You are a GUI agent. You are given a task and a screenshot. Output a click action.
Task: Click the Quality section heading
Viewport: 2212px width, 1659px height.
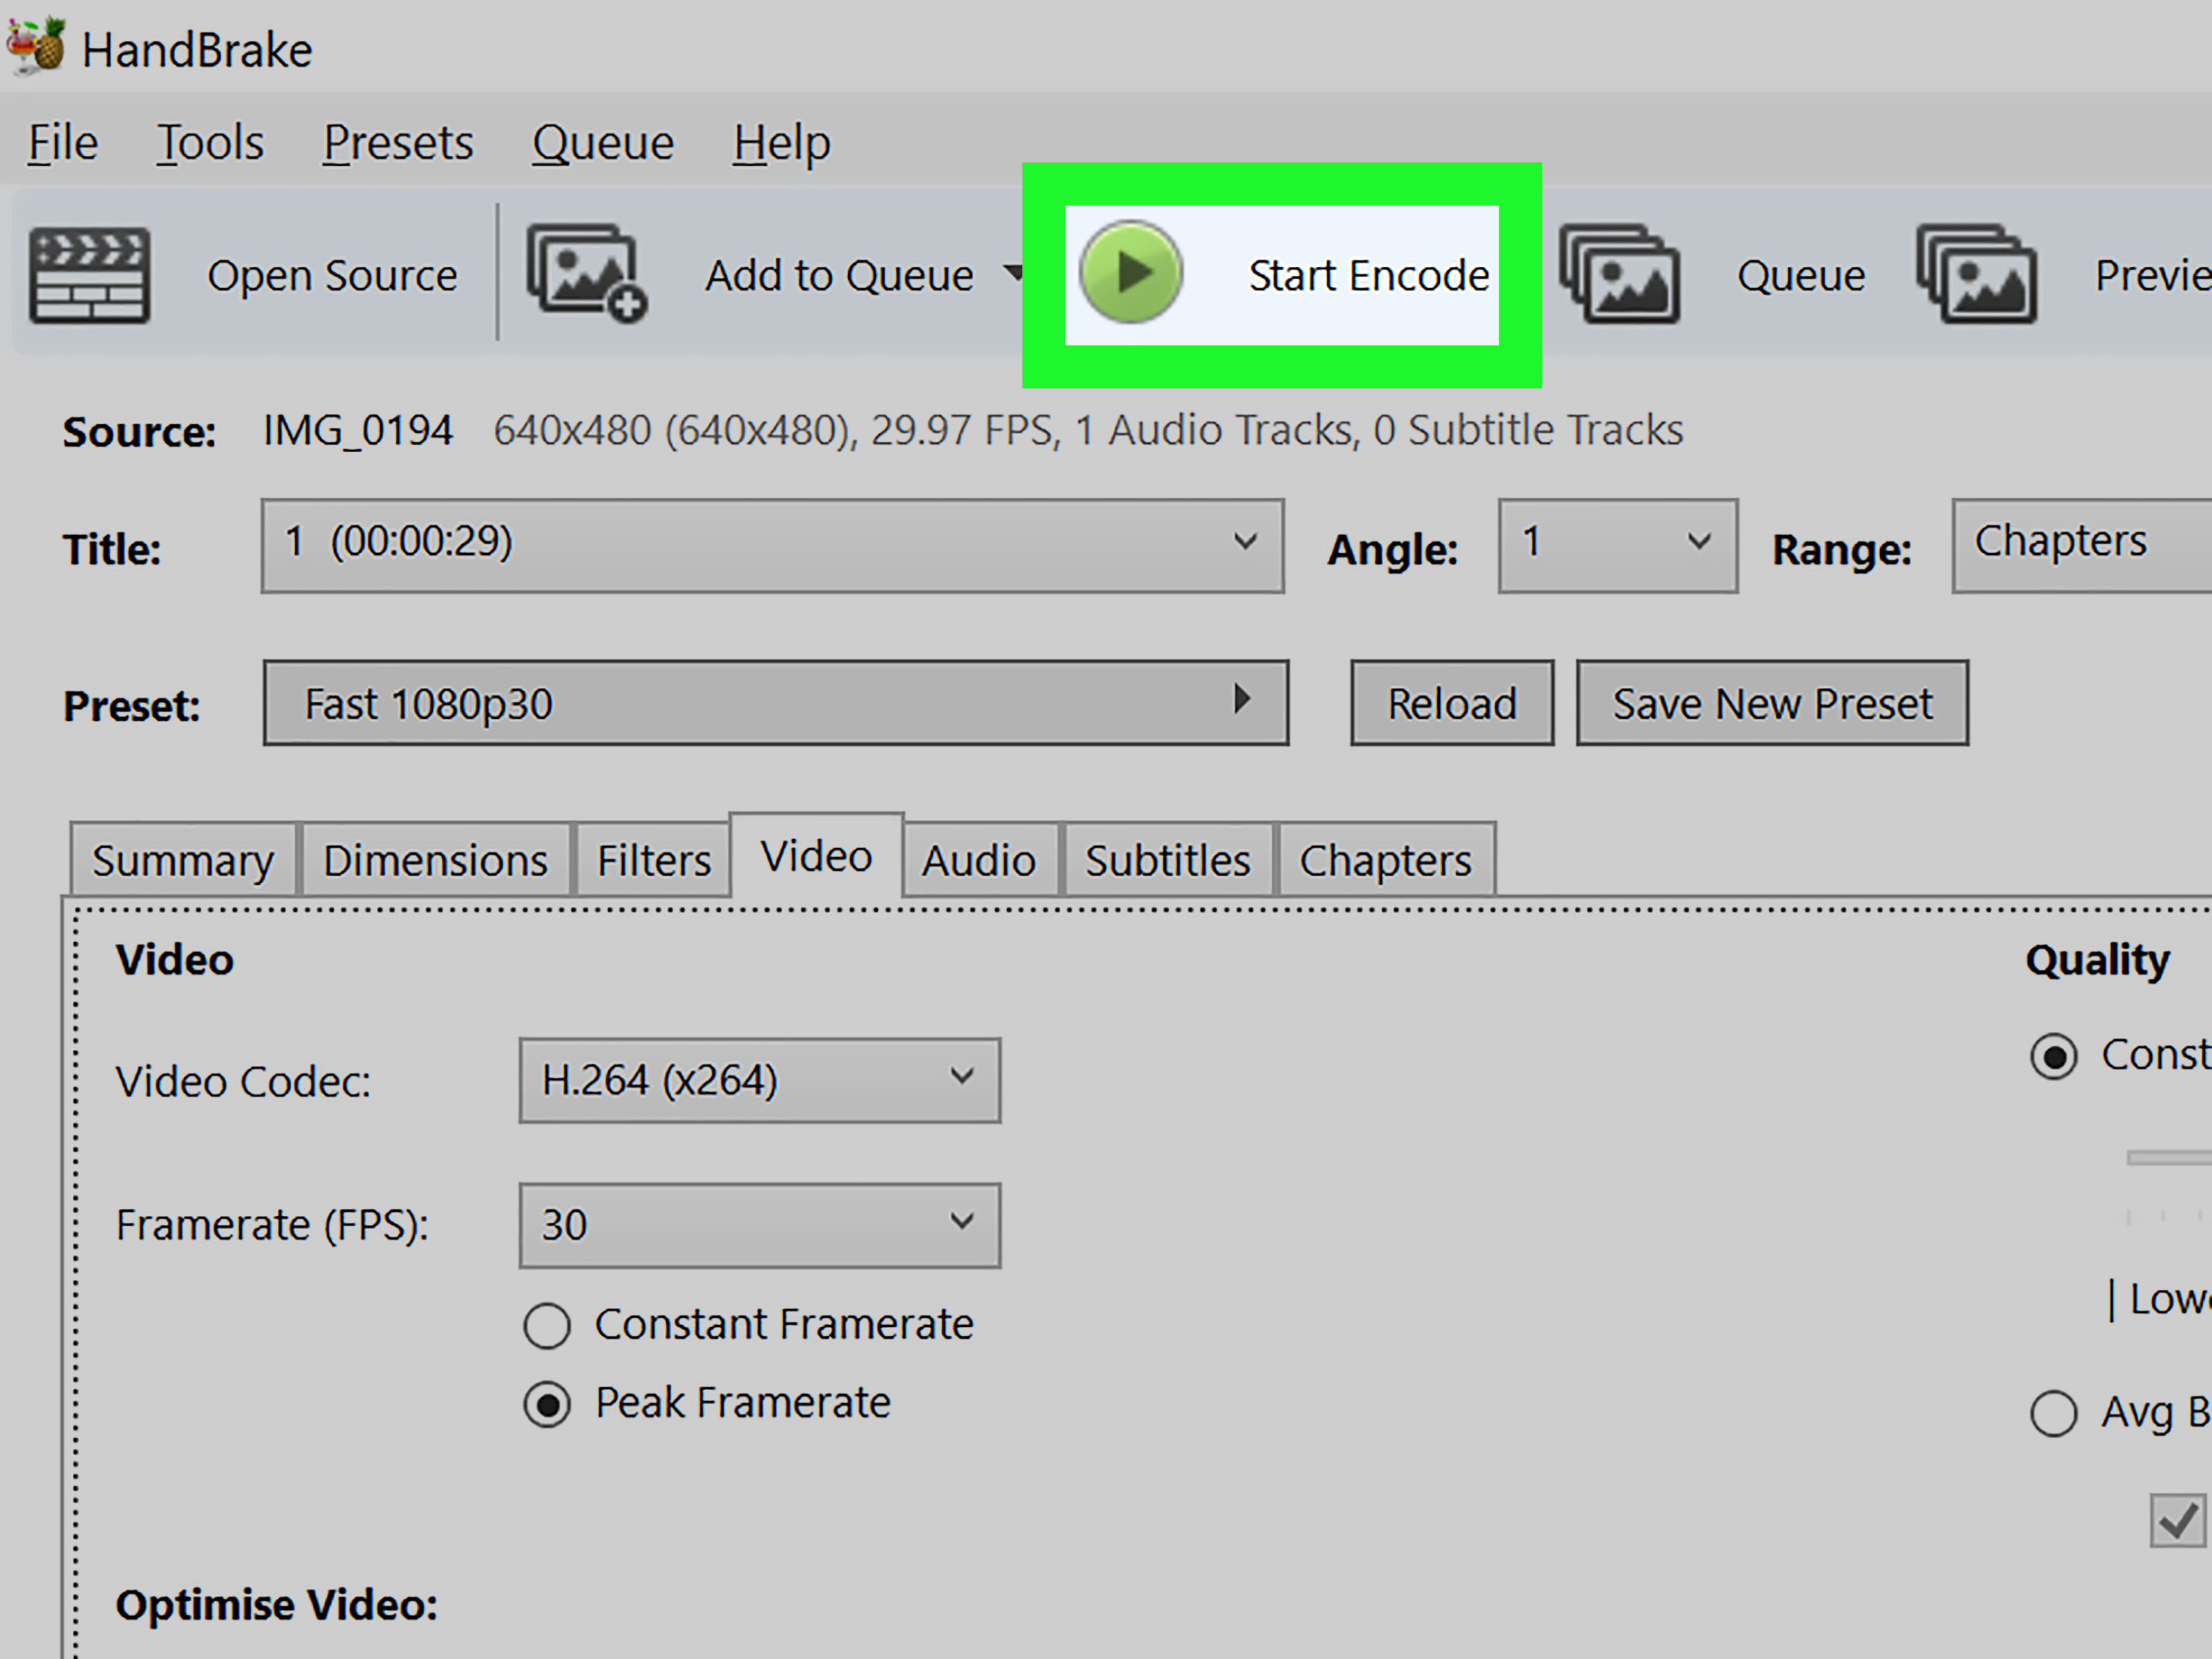click(x=2097, y=960)
